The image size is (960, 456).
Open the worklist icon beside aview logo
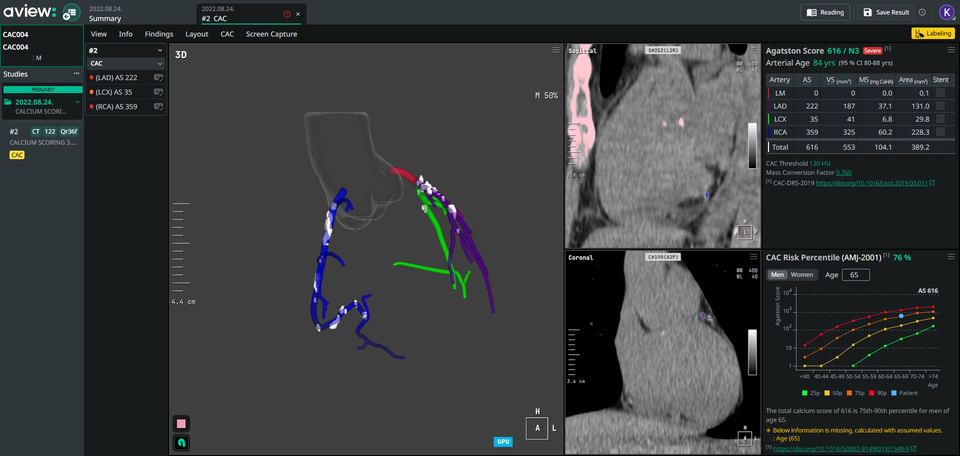(71, 12)
